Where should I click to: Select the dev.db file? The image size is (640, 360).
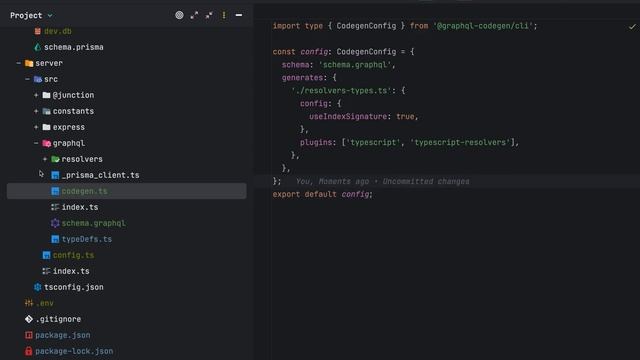click(58, 31)
